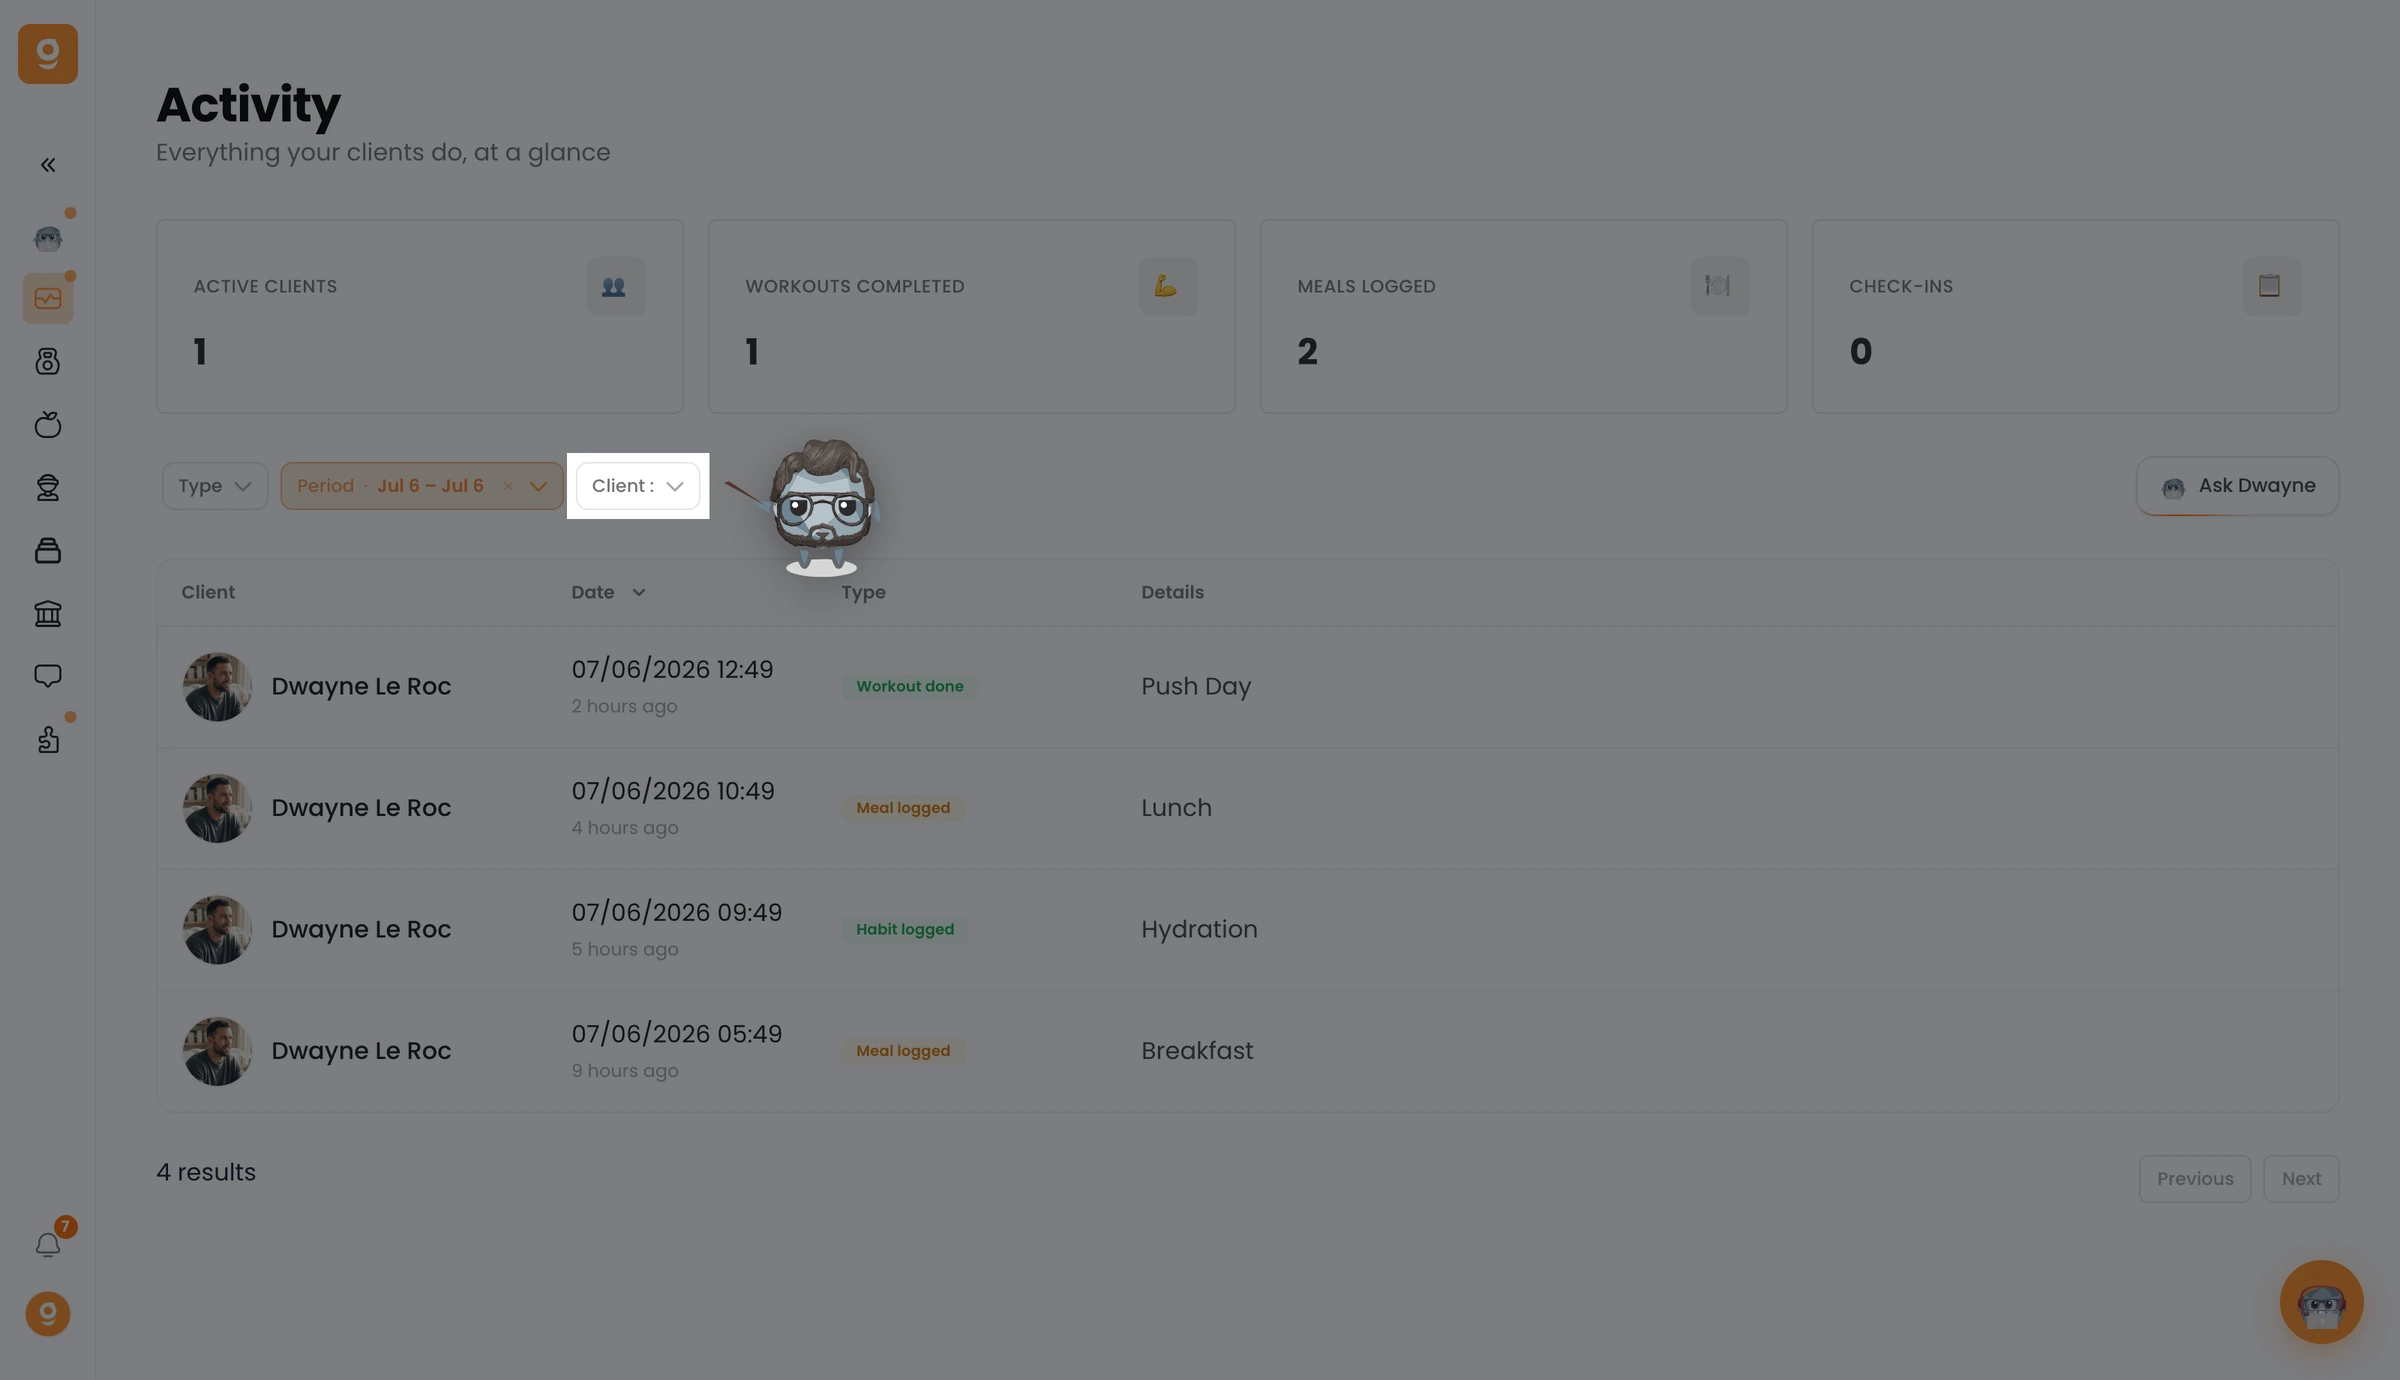Image resolution: width=2400 pixels, height=1380 pixels.
Task: Open the Period Jul 6 – Jul 6 dropdown arrow
Action: click(x=538, y=486)
